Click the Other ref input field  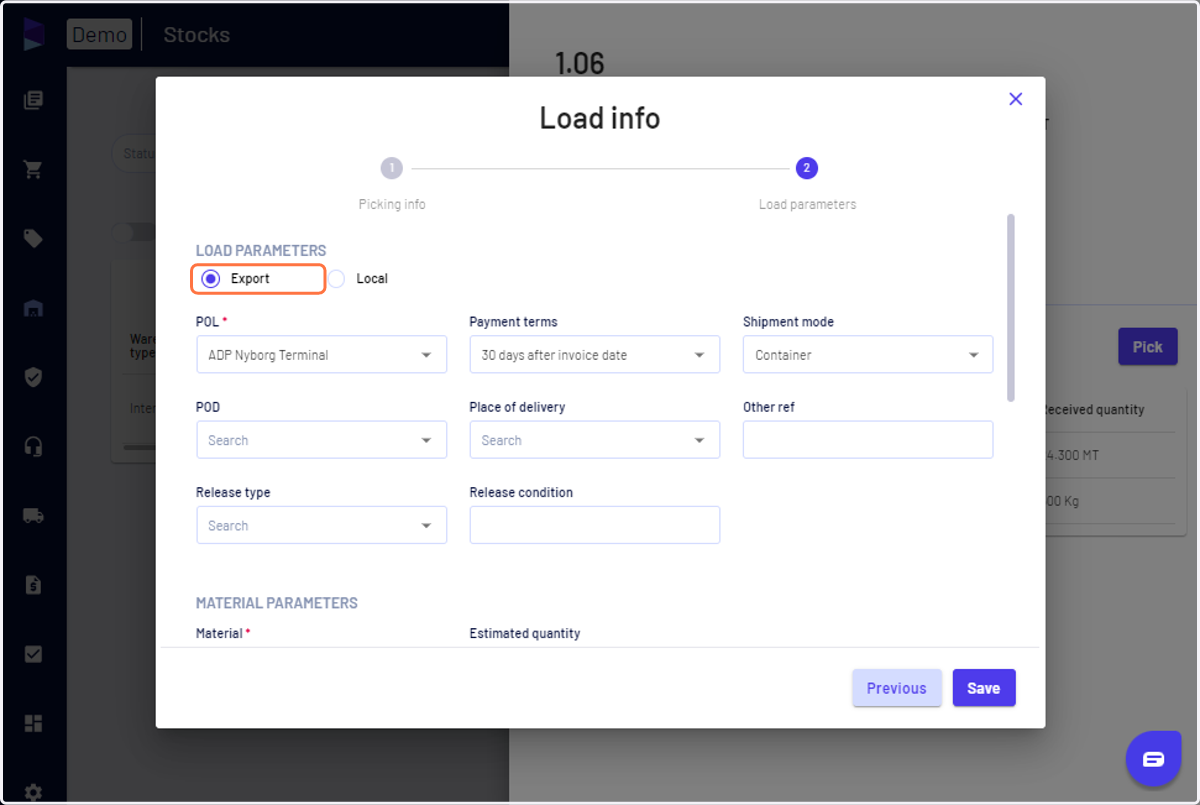[868, 440]
